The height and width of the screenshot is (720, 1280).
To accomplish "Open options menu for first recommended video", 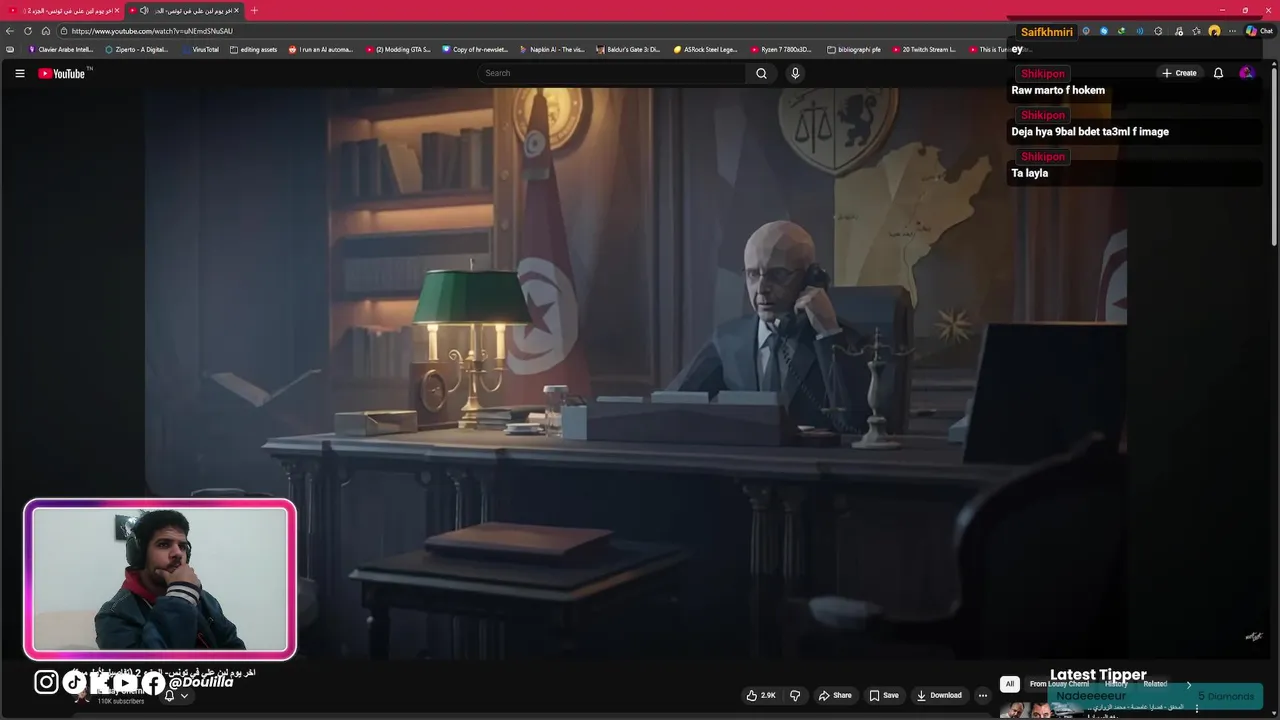I will pos(1196,709).
